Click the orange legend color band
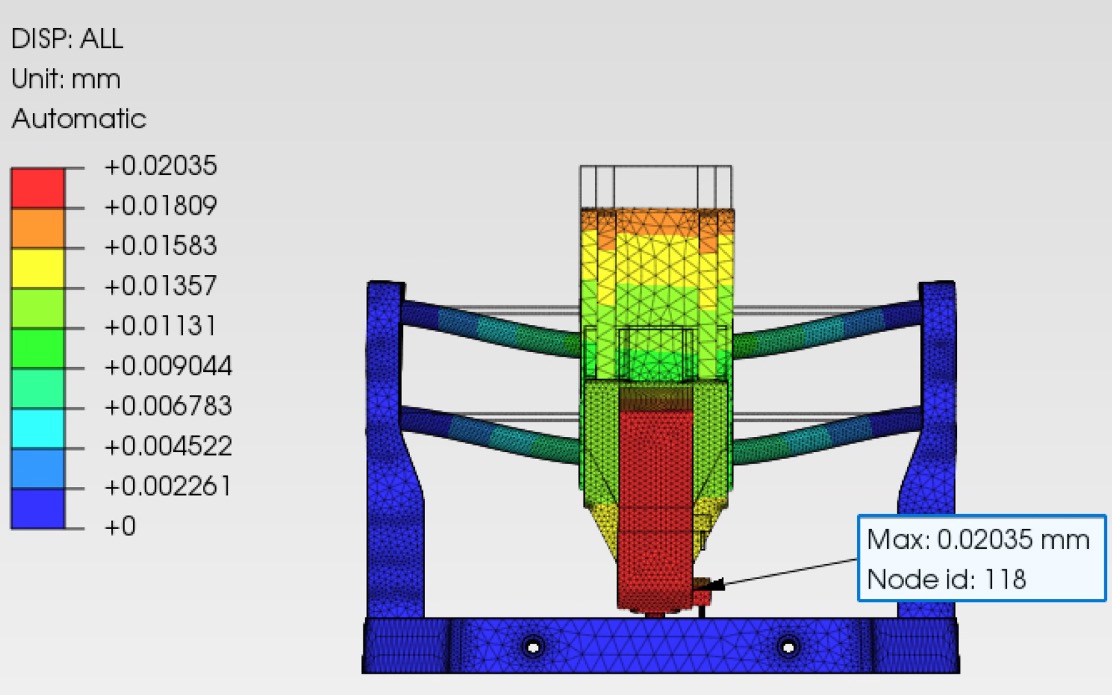Screen dimensions: 1112x695 point(38,228)
